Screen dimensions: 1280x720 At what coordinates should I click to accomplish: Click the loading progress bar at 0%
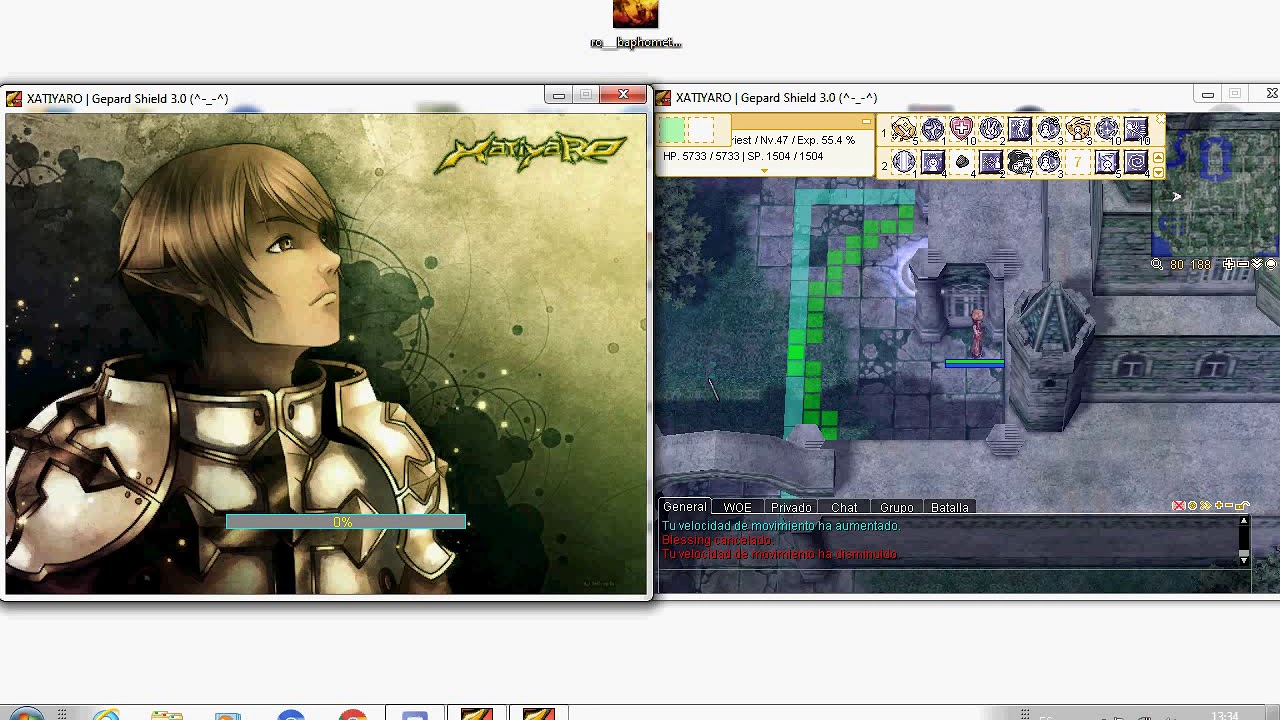point(345,522)
